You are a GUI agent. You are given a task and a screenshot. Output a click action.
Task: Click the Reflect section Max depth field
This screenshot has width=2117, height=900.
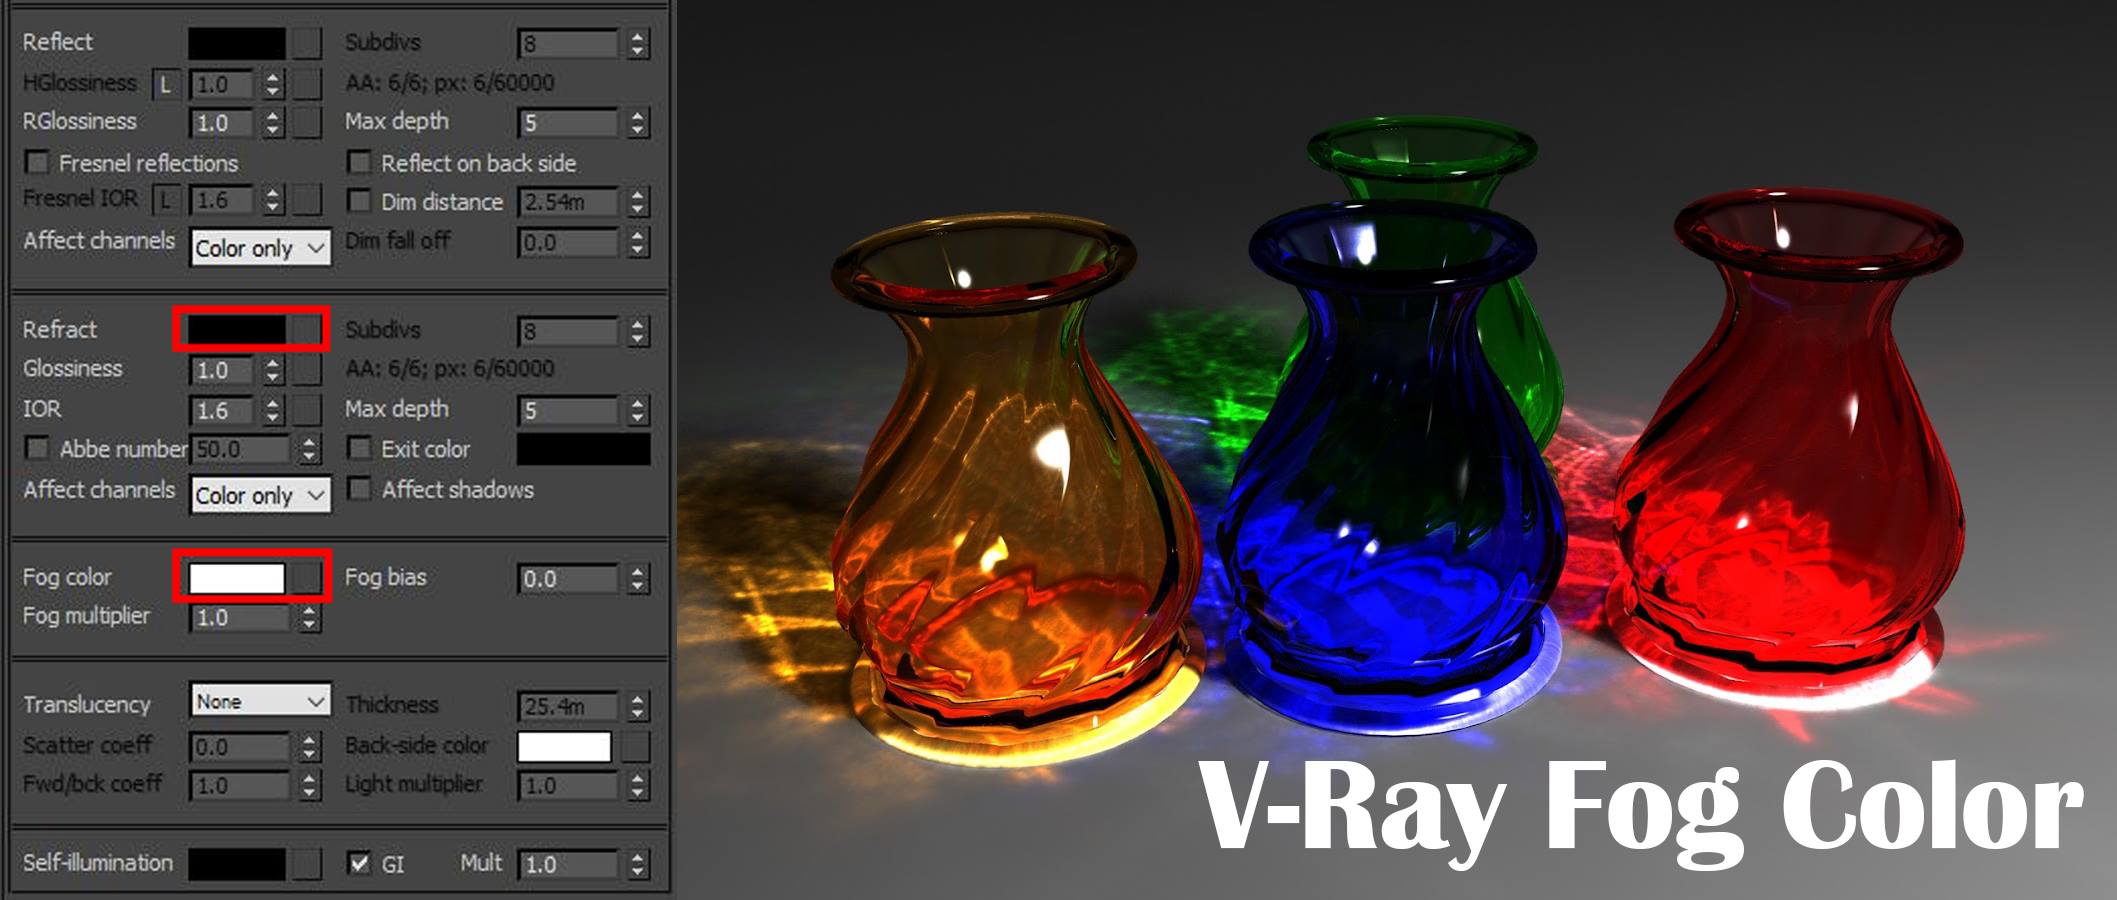pyautogui.click(x=570, y=123)
